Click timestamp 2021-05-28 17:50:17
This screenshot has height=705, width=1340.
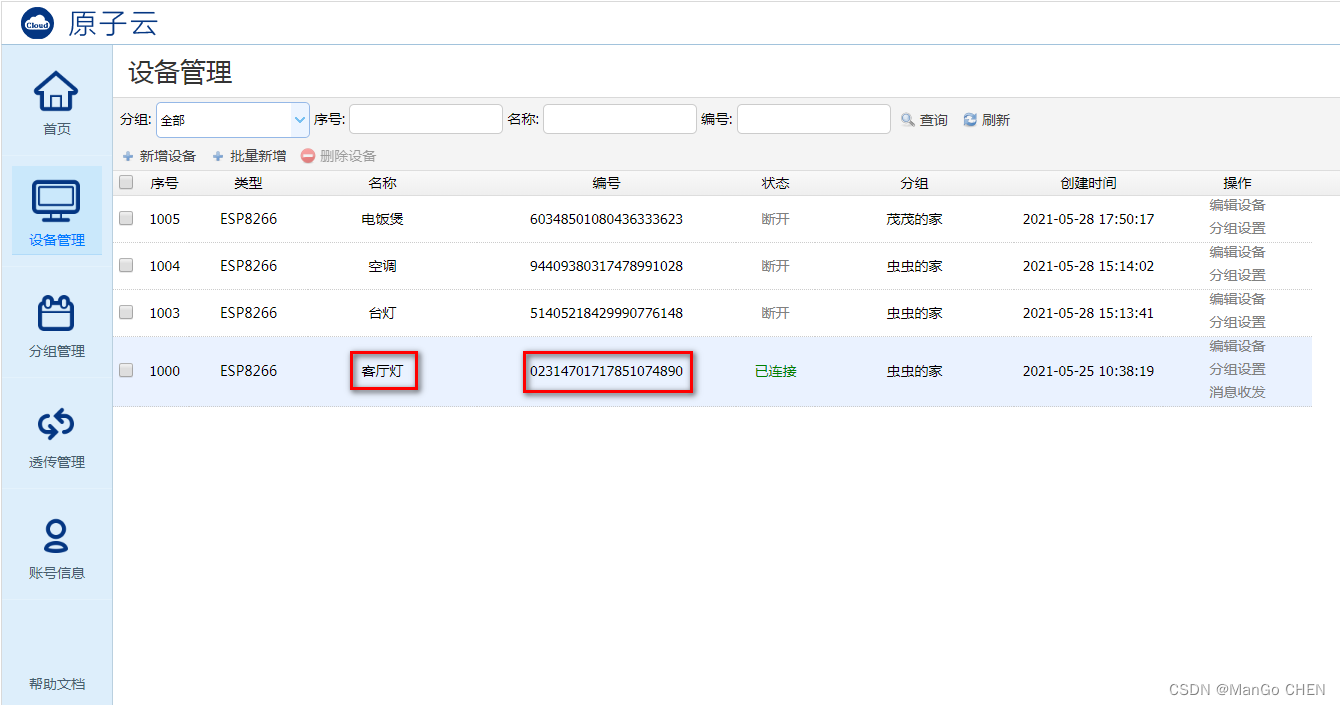pos(1088,219)
